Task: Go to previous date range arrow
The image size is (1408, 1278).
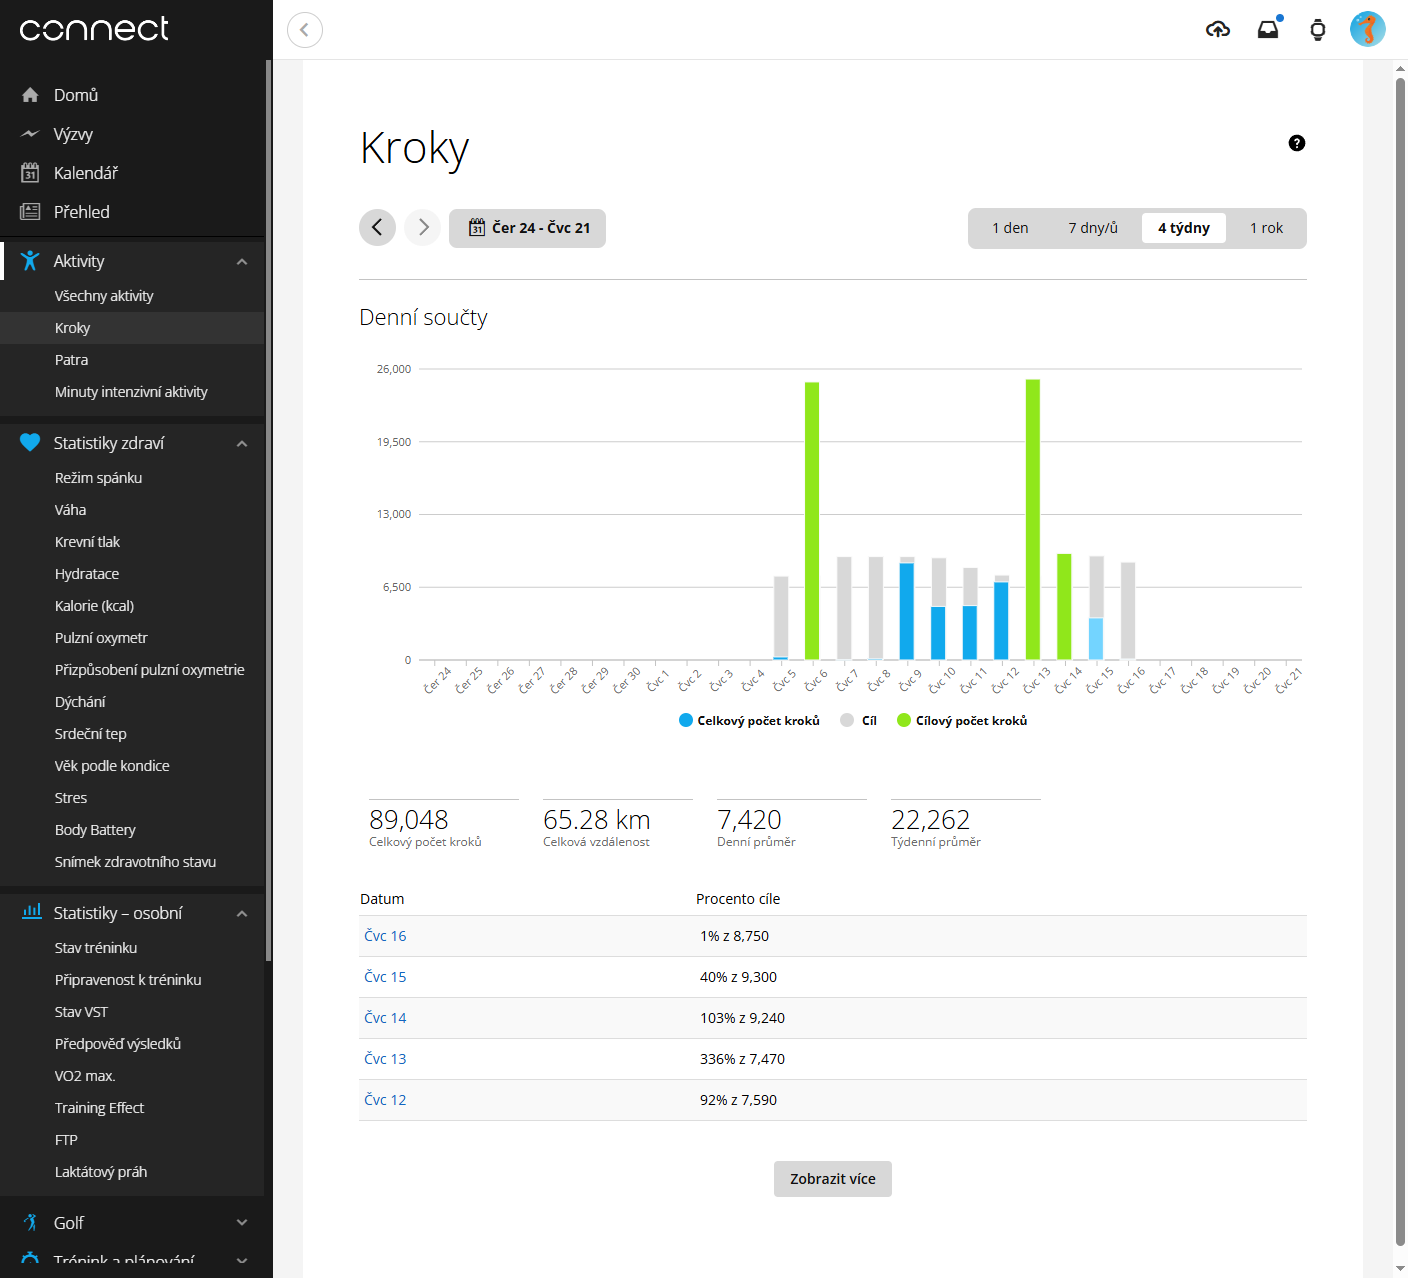Action: [377, 228]
